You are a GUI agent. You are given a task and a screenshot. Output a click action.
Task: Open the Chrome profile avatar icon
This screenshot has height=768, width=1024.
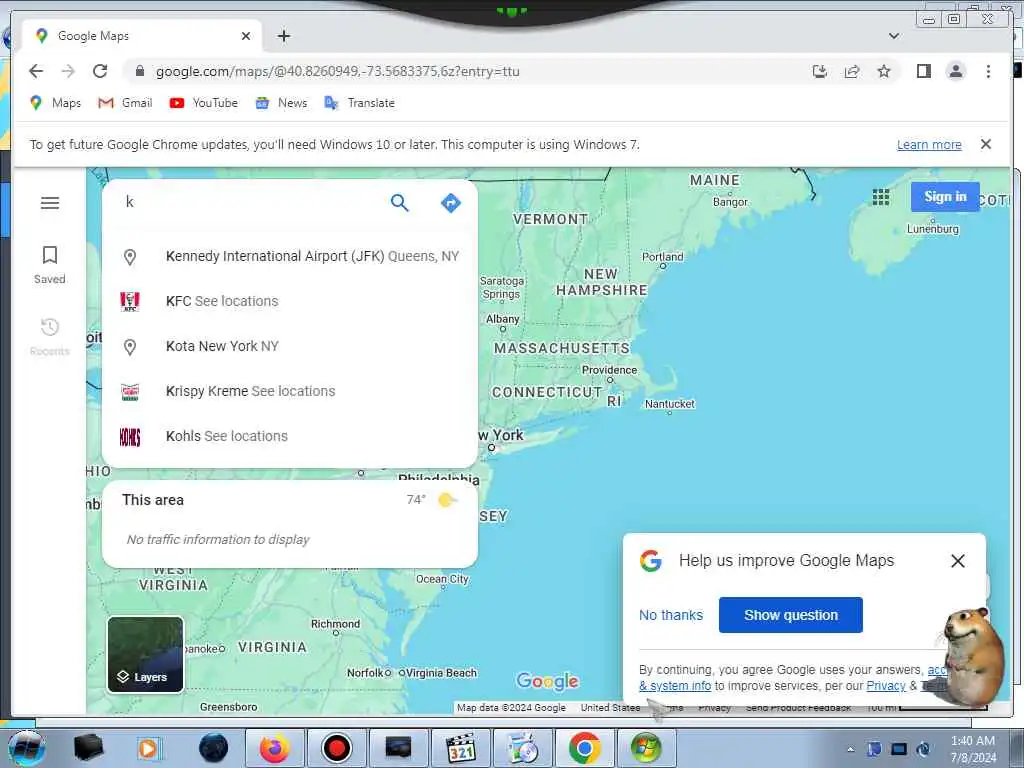pos(955,71)
